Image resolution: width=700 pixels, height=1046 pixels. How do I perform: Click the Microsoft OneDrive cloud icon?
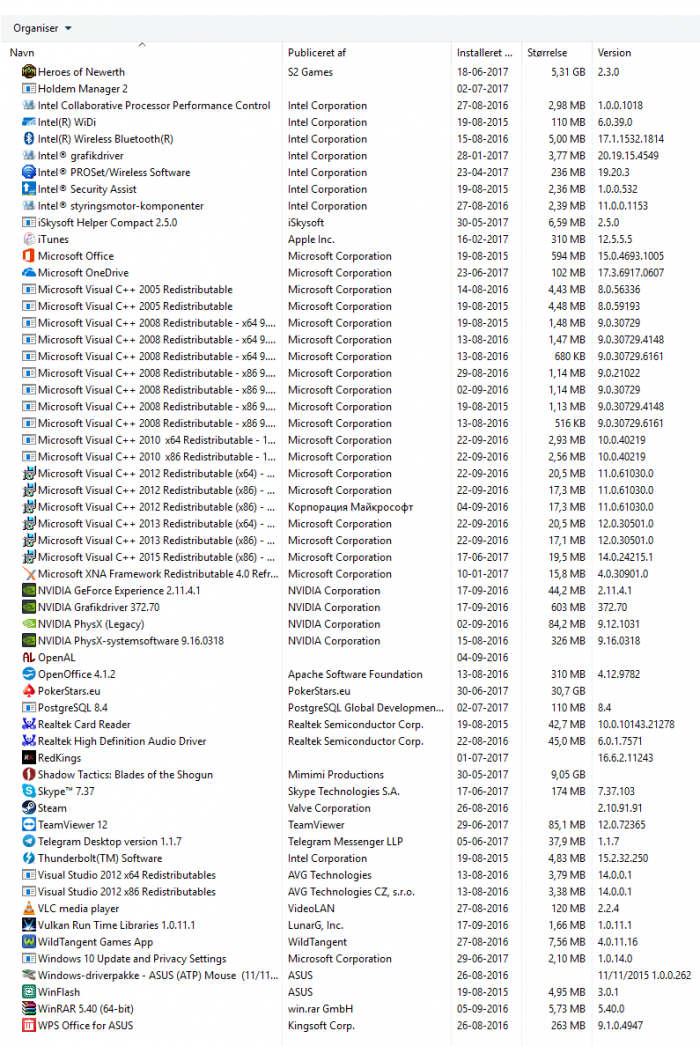29,272
